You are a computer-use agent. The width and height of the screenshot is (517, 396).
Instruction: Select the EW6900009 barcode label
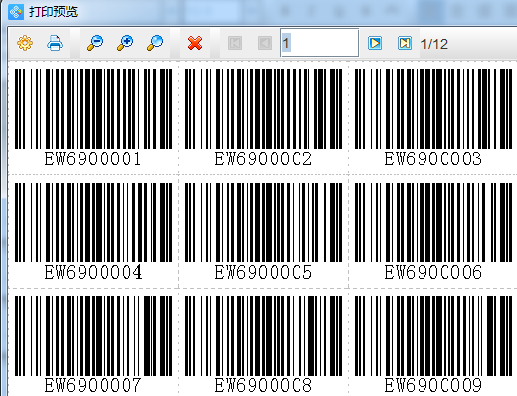click(x=433, y=345)
